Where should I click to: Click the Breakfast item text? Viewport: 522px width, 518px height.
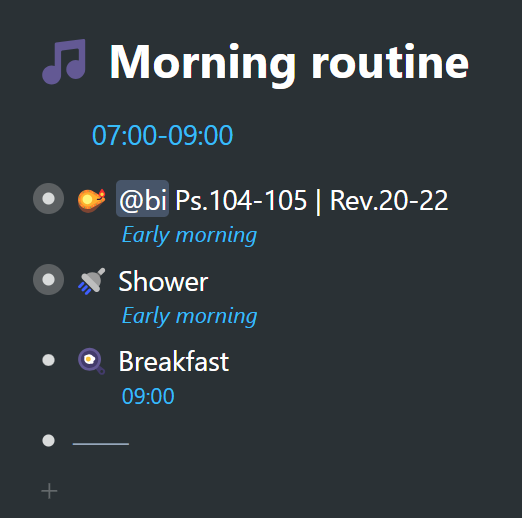[174, 361]
